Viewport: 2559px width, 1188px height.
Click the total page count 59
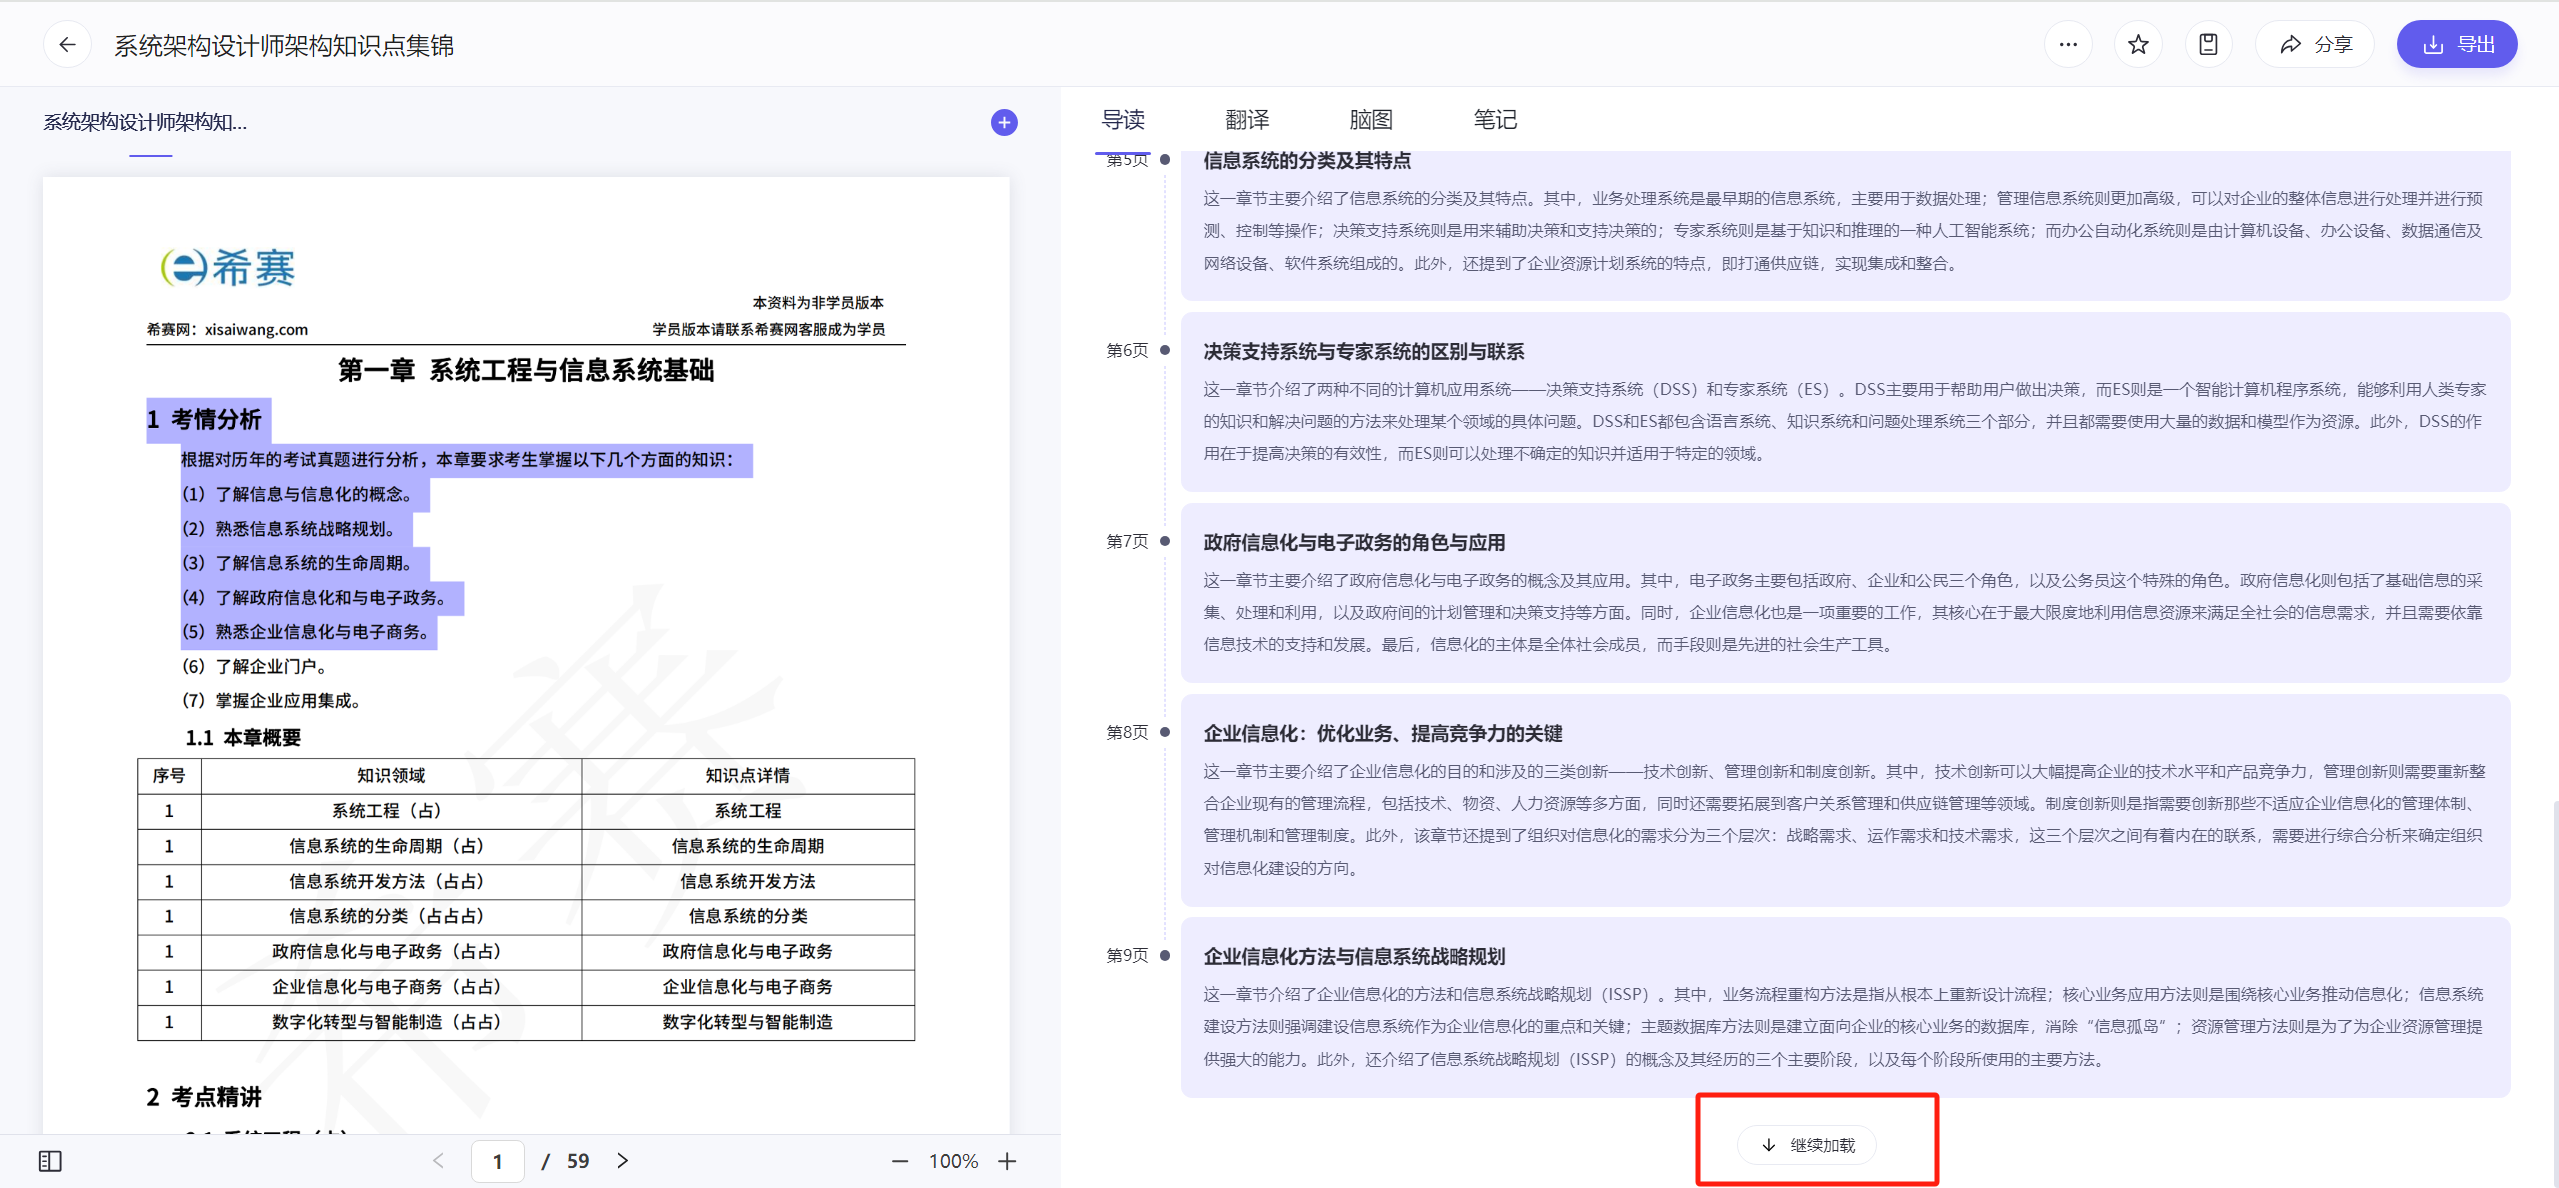[x=578, y=1161]
